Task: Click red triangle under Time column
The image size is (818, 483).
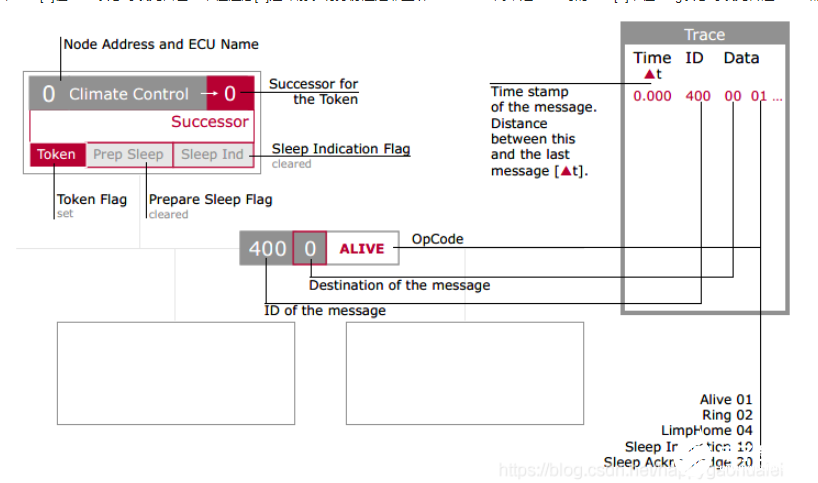Action: (651, 74)
